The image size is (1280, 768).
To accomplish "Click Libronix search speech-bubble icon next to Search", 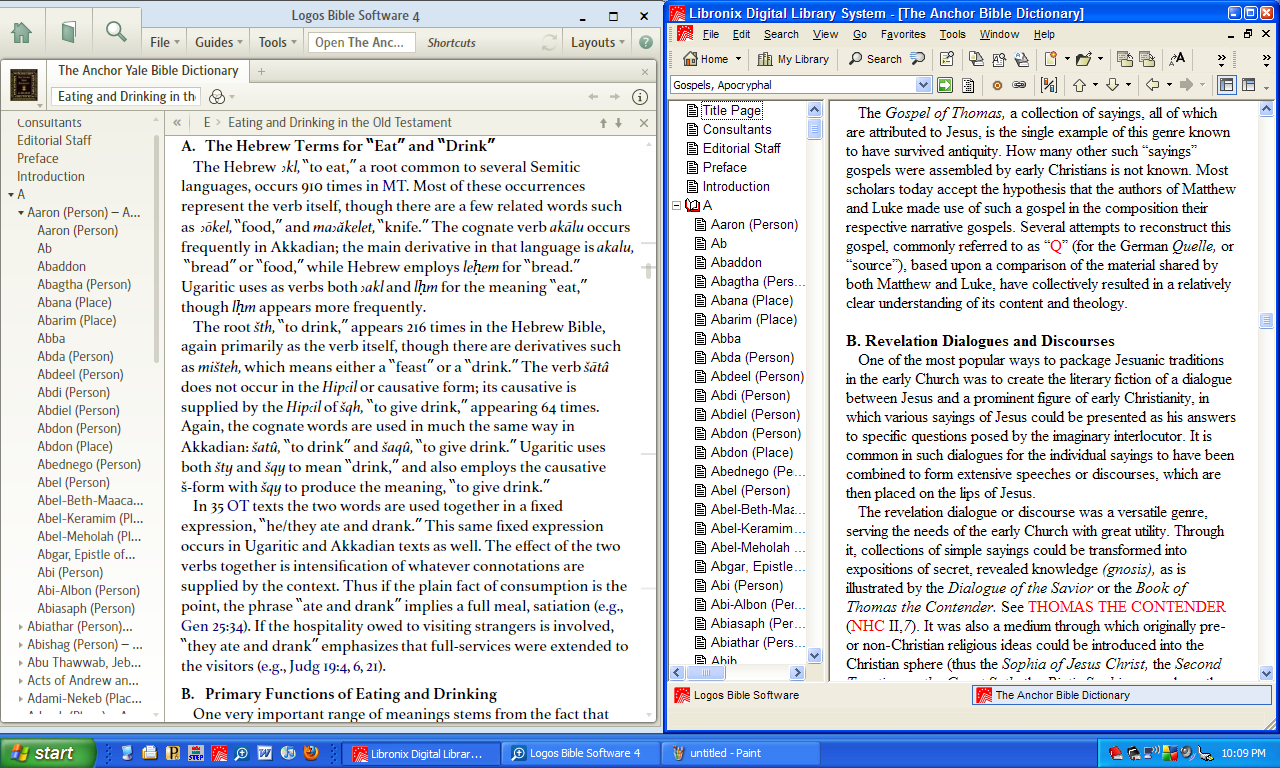I will (917, 59).
